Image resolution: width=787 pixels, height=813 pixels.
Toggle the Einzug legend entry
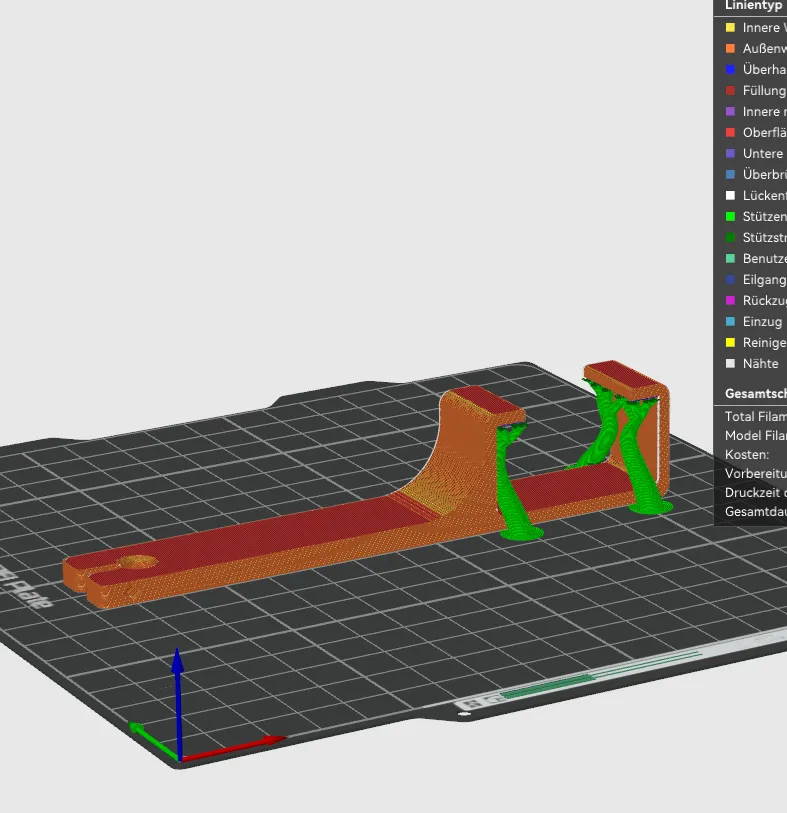click(x=762, y=322)
